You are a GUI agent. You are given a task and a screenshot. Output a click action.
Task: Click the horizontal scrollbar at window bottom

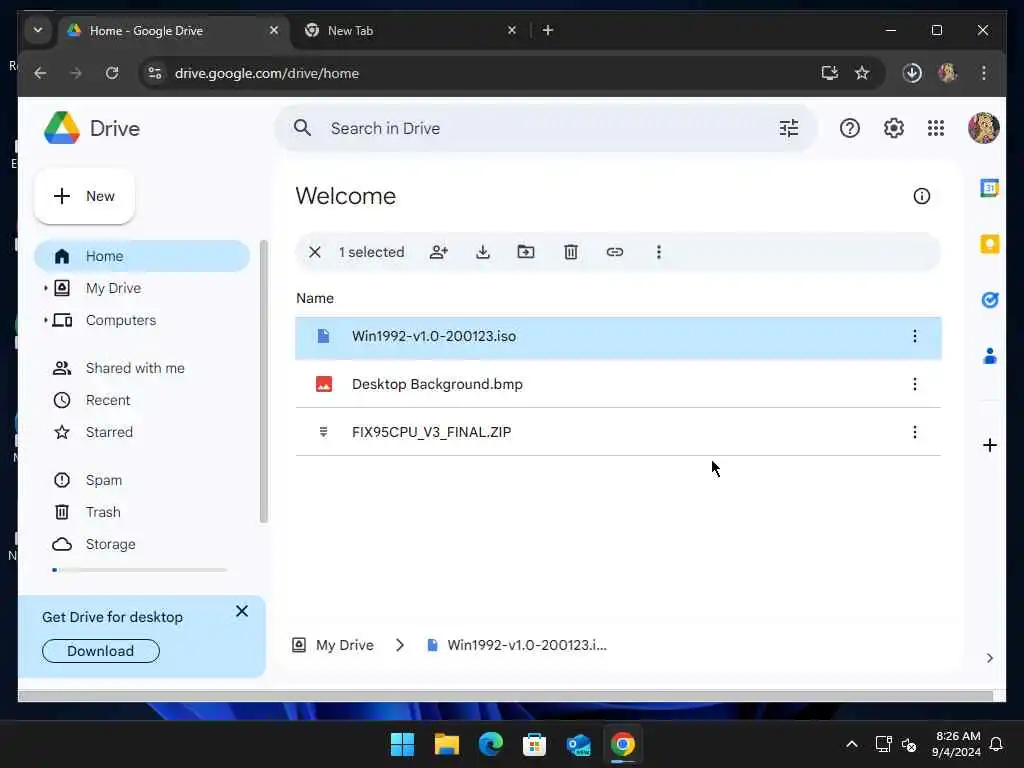pyautogui.click(x=505, y=696)
